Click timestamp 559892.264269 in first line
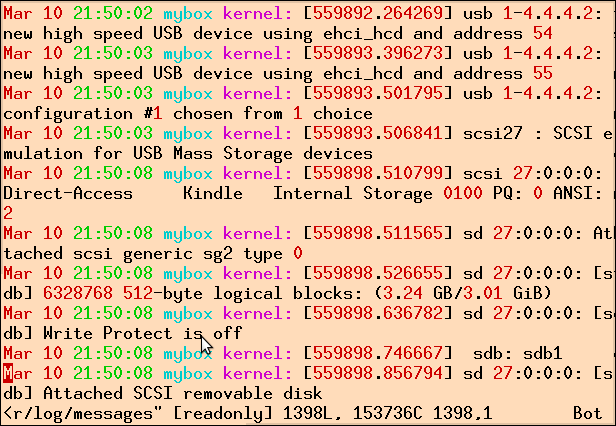Screen dimensions: 616x426 (x=378, y=14)
